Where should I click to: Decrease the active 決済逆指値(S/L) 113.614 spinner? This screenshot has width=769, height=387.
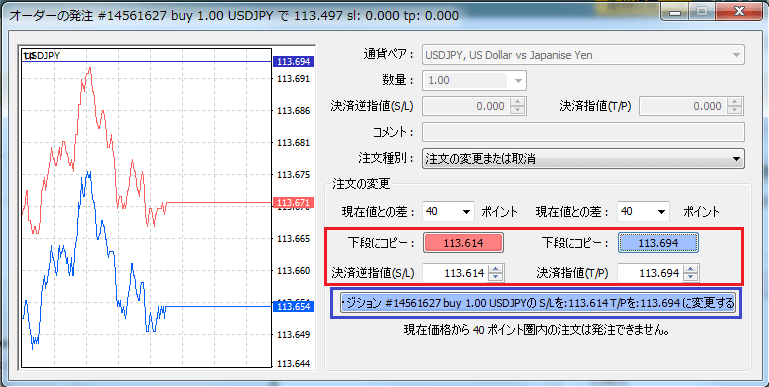tap(496, 277)
